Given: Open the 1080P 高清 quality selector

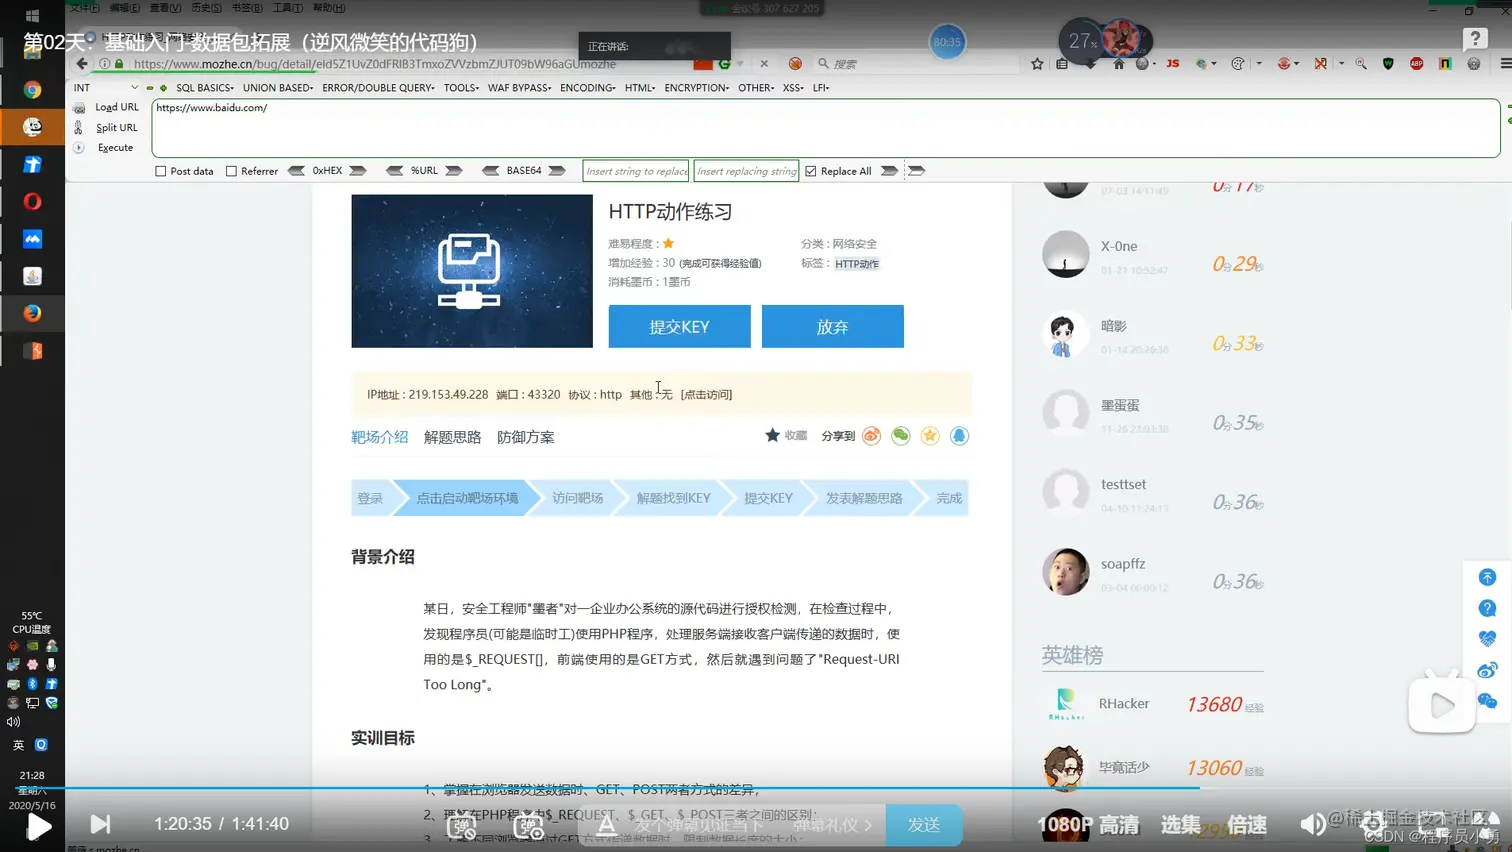Looking at the screenshot, I should point(1088,825).
